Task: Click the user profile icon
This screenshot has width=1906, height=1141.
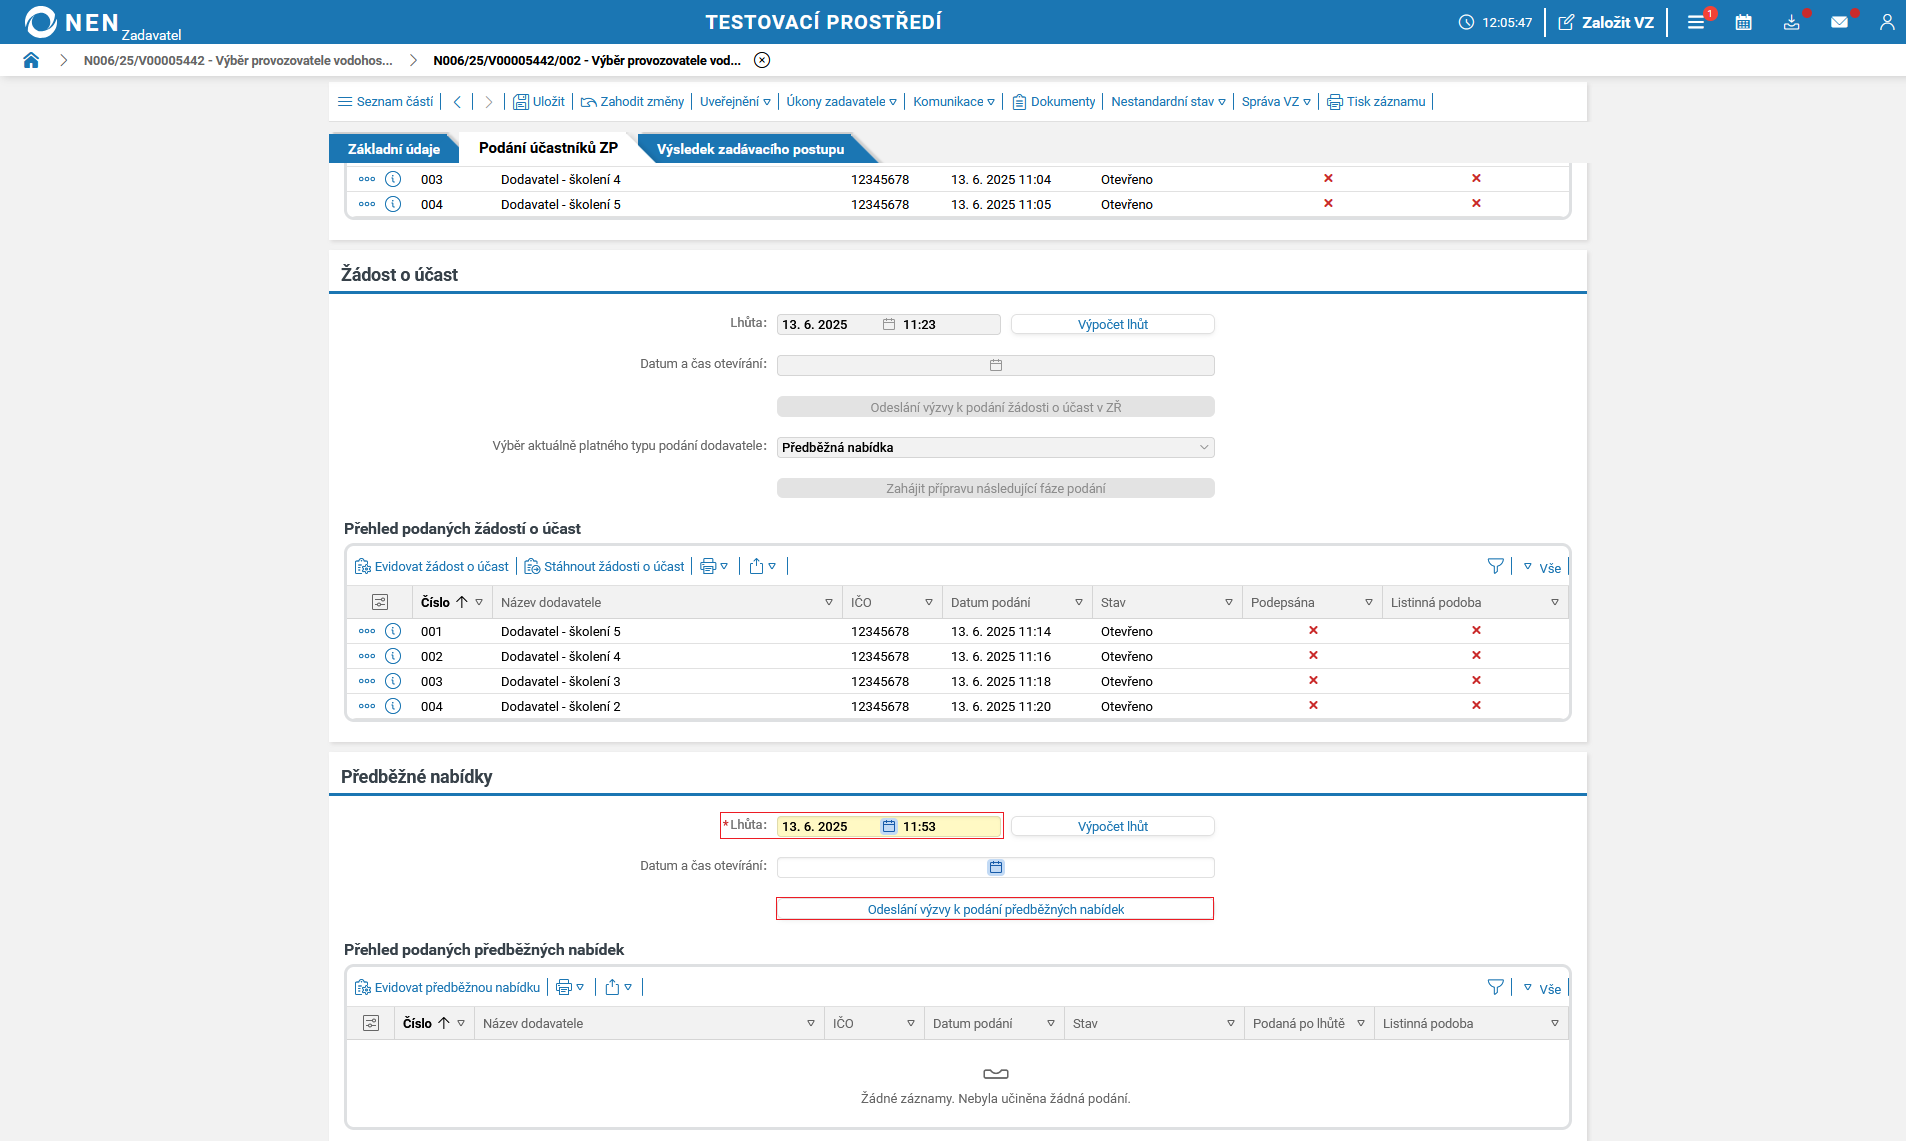Action: pyautogui.click(x=1886, y=22)
